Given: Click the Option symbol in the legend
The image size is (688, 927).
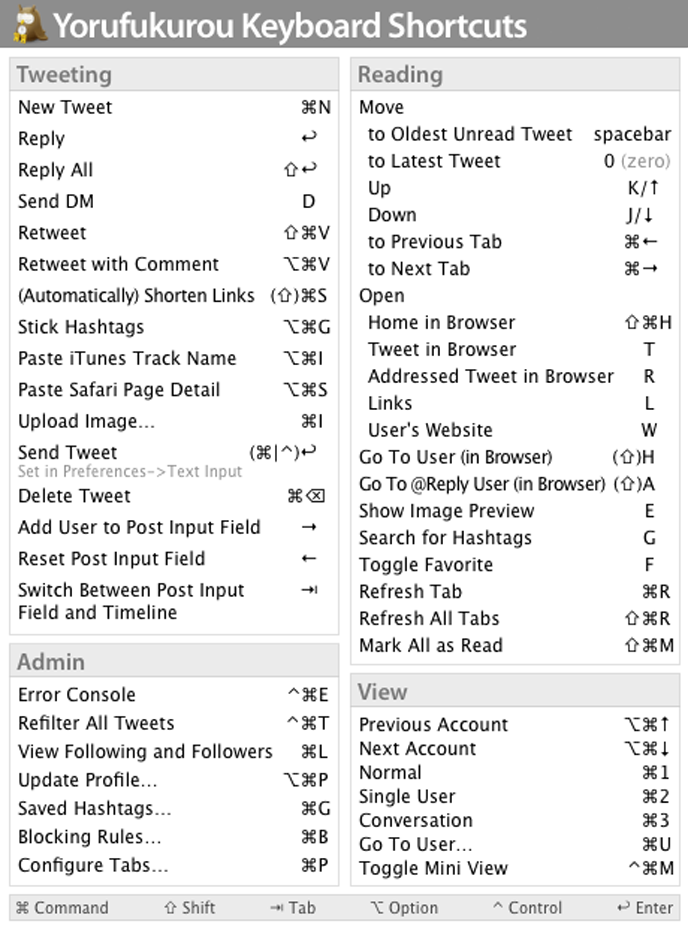Looking at the screenshot, I should click(x=376, y=907).
